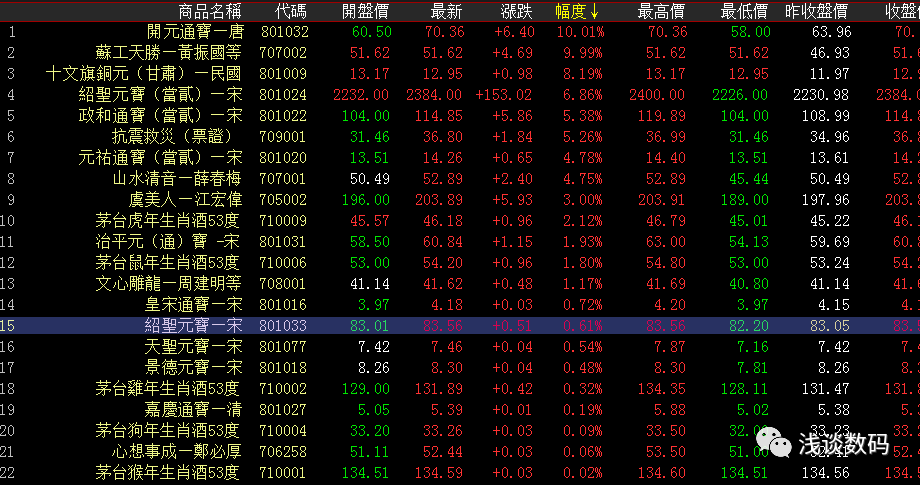Screen dimensions: 920x485
Task: Select 十文旗銅元（甘肅）一民國 row
Action: click(460, 74)
